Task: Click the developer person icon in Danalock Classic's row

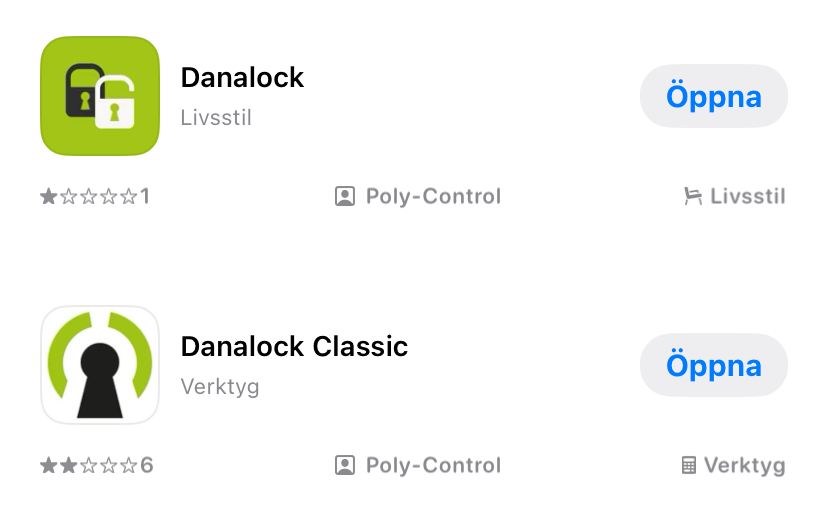Action: 345,465
